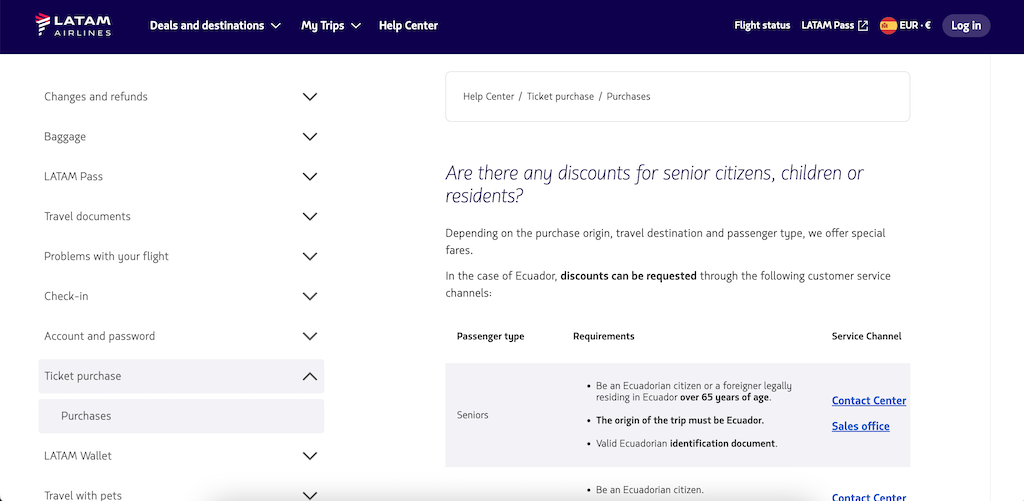Click 'discounts can be requested' bold text
1024x501 pixels.
click(x=628, y=276)
